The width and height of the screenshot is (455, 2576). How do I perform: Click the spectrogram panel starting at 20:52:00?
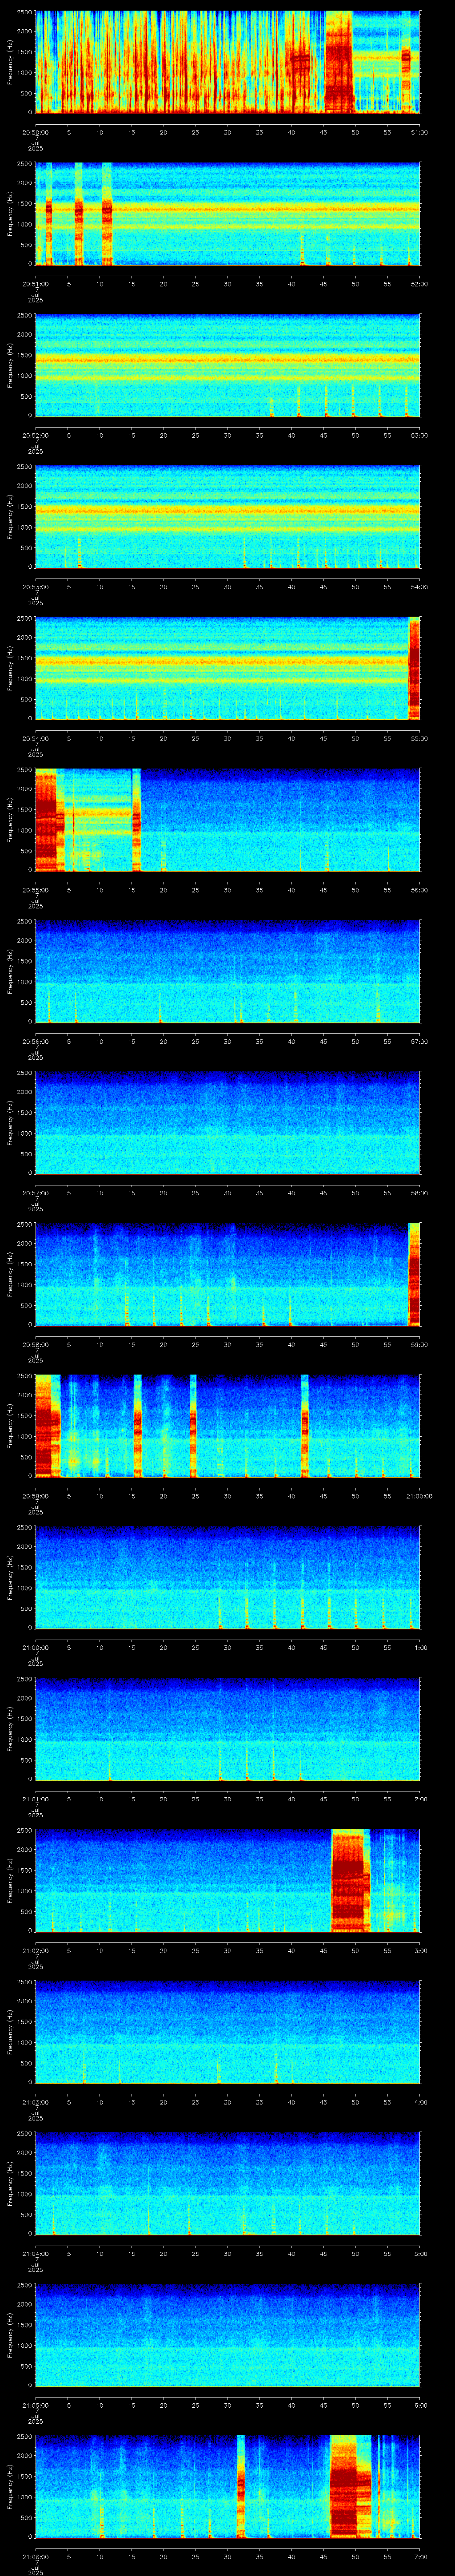(227, 365)
